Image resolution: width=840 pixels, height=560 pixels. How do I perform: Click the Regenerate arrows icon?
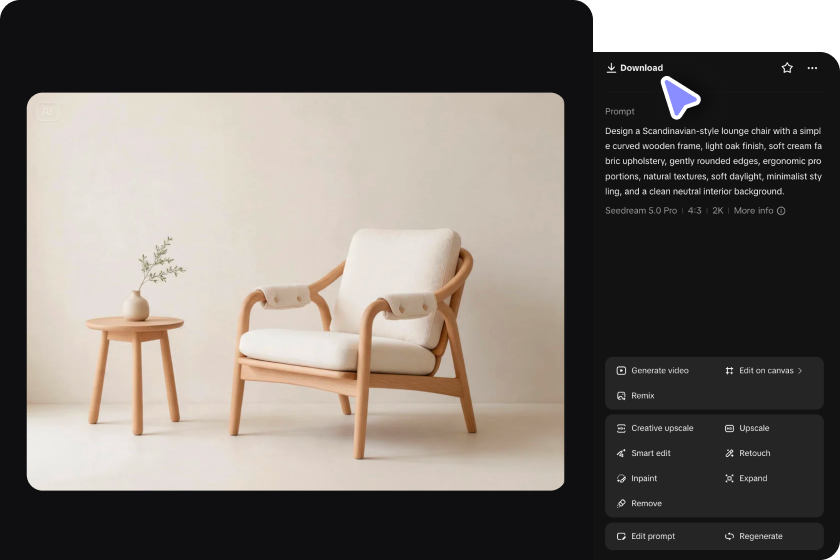(x=729, y=536)
